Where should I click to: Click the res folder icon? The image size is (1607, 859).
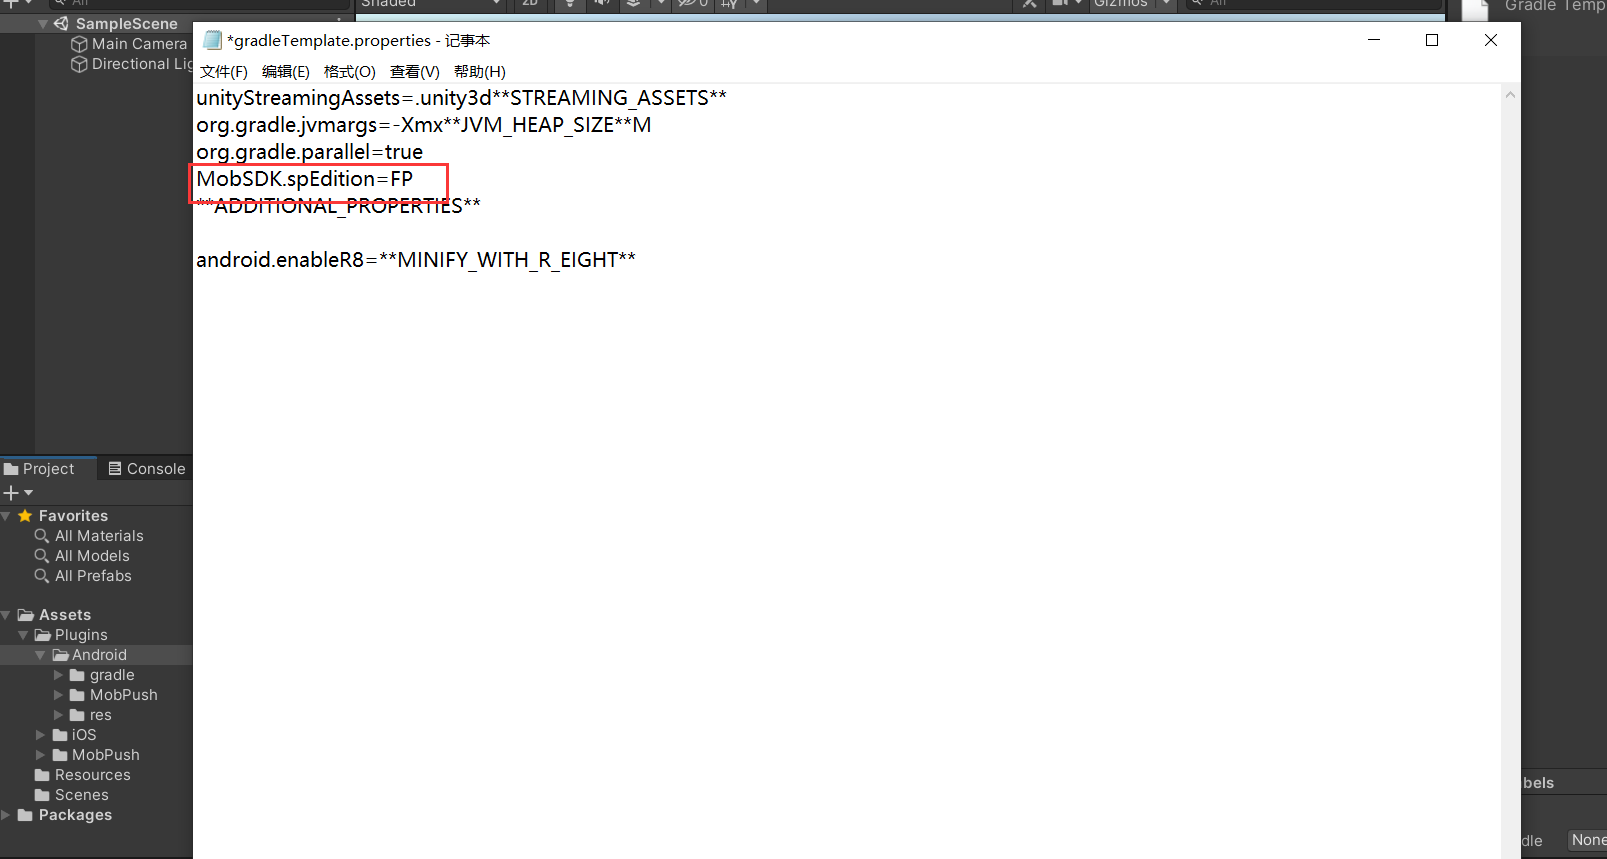pos(77,715)
